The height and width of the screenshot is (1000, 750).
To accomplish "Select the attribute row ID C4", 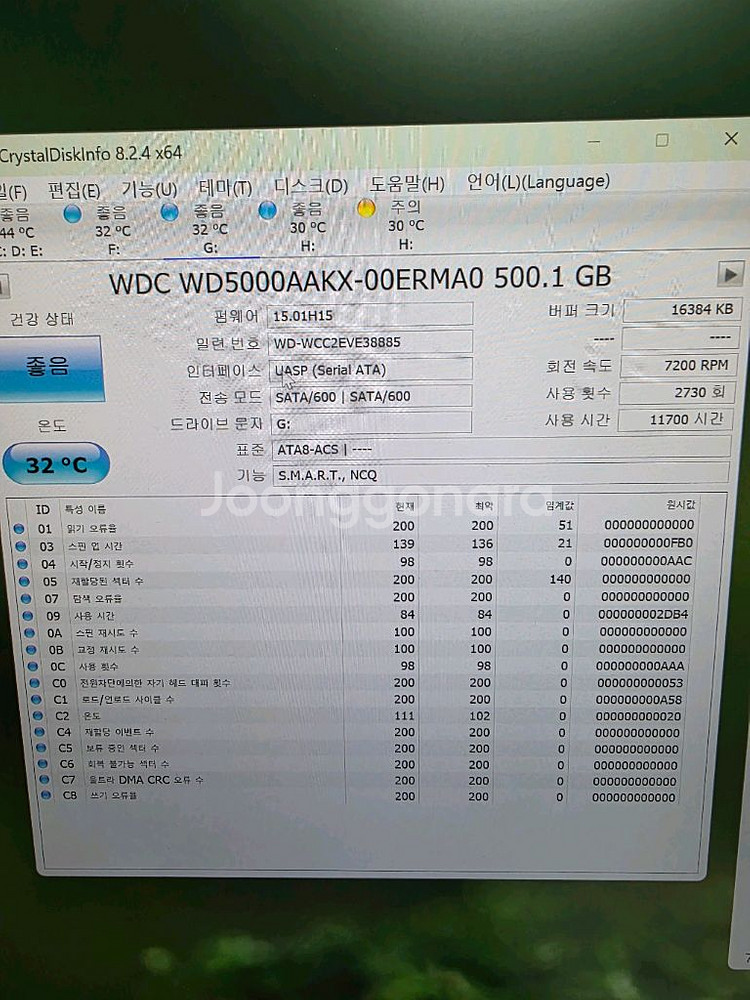I will [x=359, y=732].
